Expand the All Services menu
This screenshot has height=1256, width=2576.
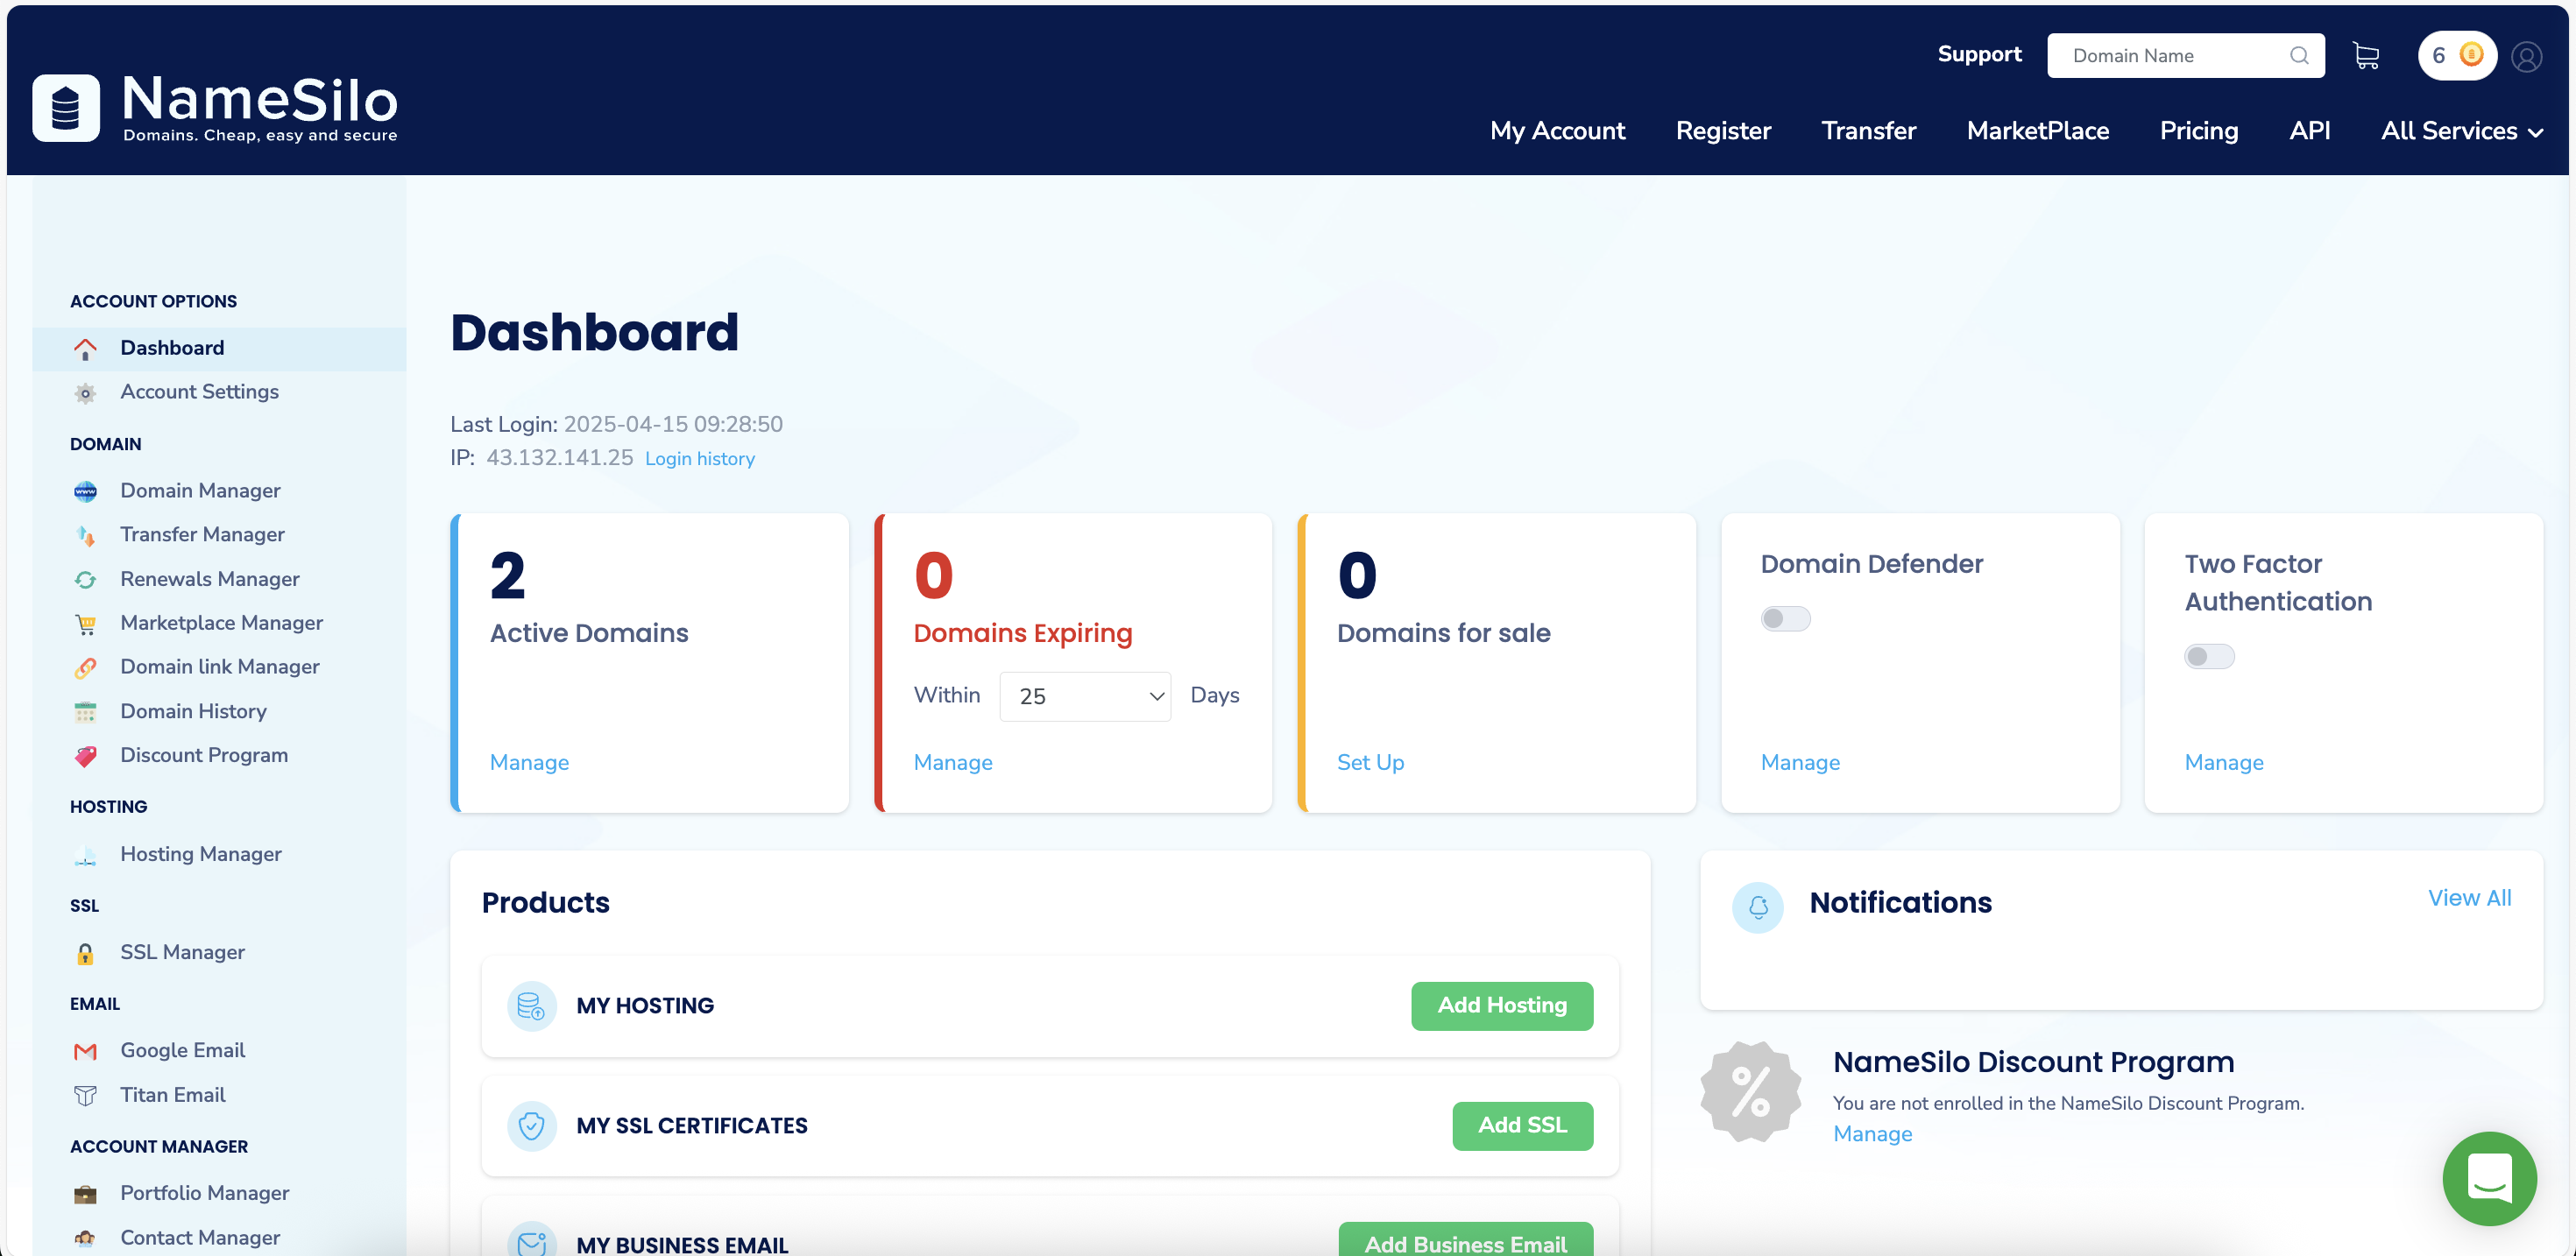(x=2462, y=131)
